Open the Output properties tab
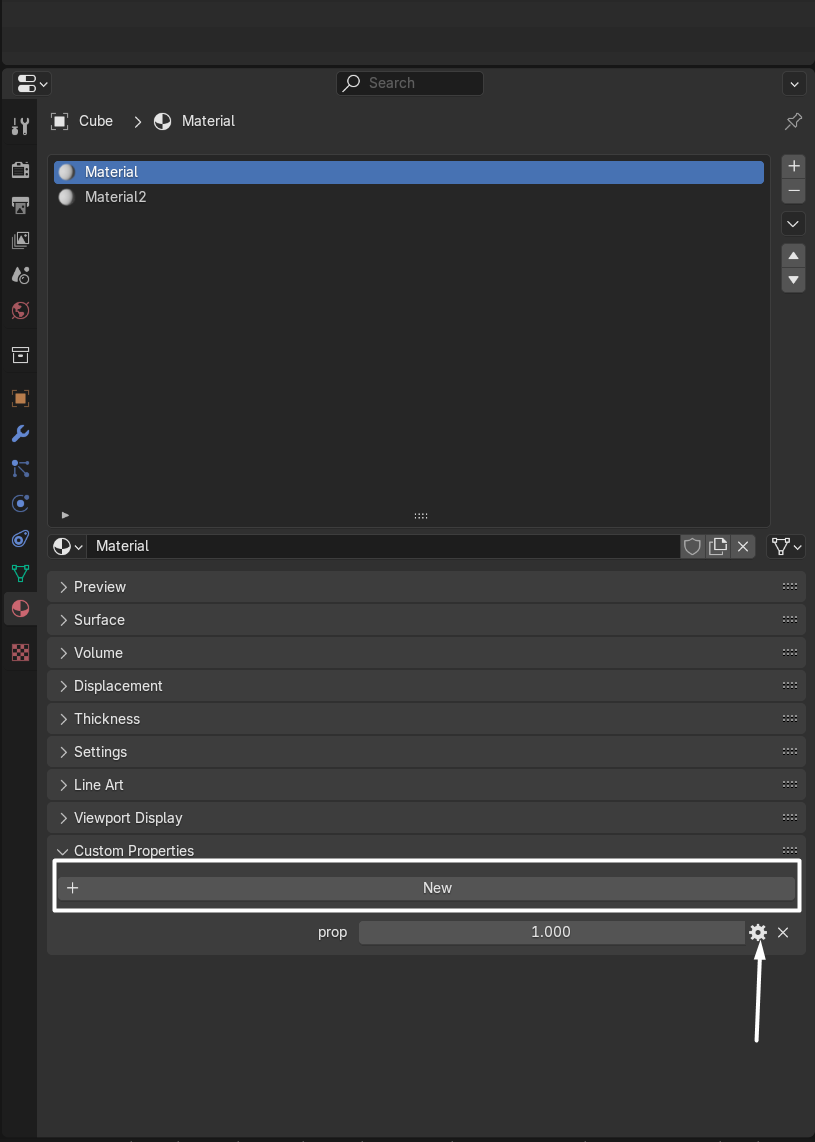The image size is (815, 1142). coord(20,205)
